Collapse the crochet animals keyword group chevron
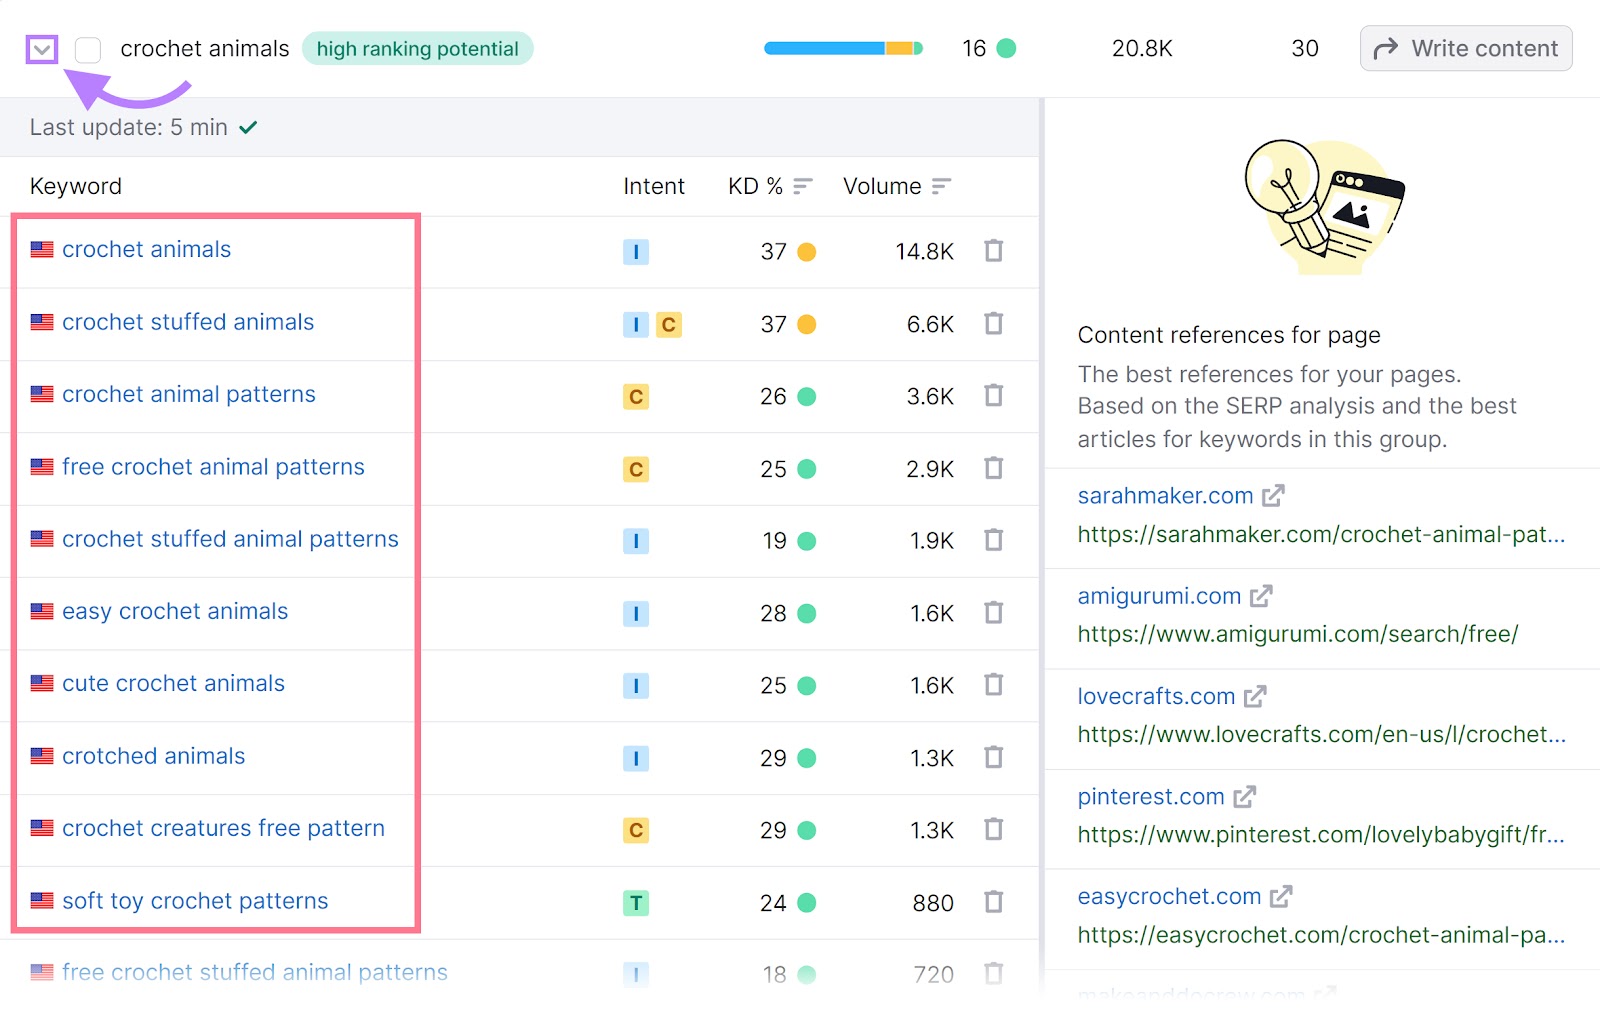The width and height of the screenshot is (1600, 1009). tap(41, 48)
